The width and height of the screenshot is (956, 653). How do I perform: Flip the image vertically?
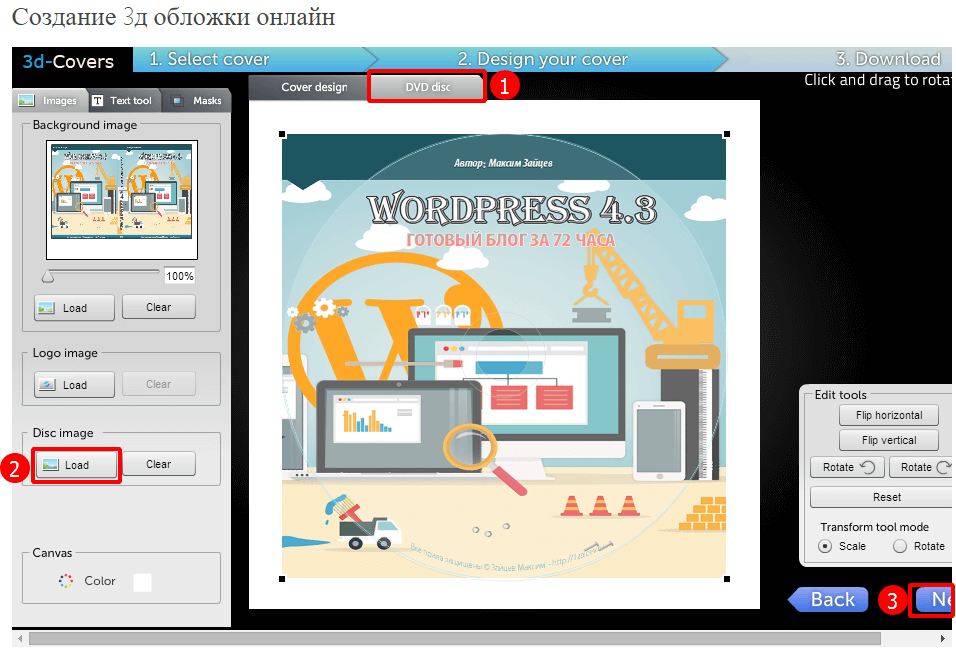tap(889, 440)
